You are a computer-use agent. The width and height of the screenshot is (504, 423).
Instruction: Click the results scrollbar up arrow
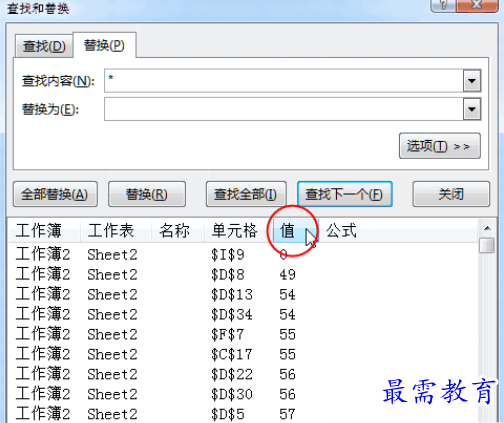point(487,228)
